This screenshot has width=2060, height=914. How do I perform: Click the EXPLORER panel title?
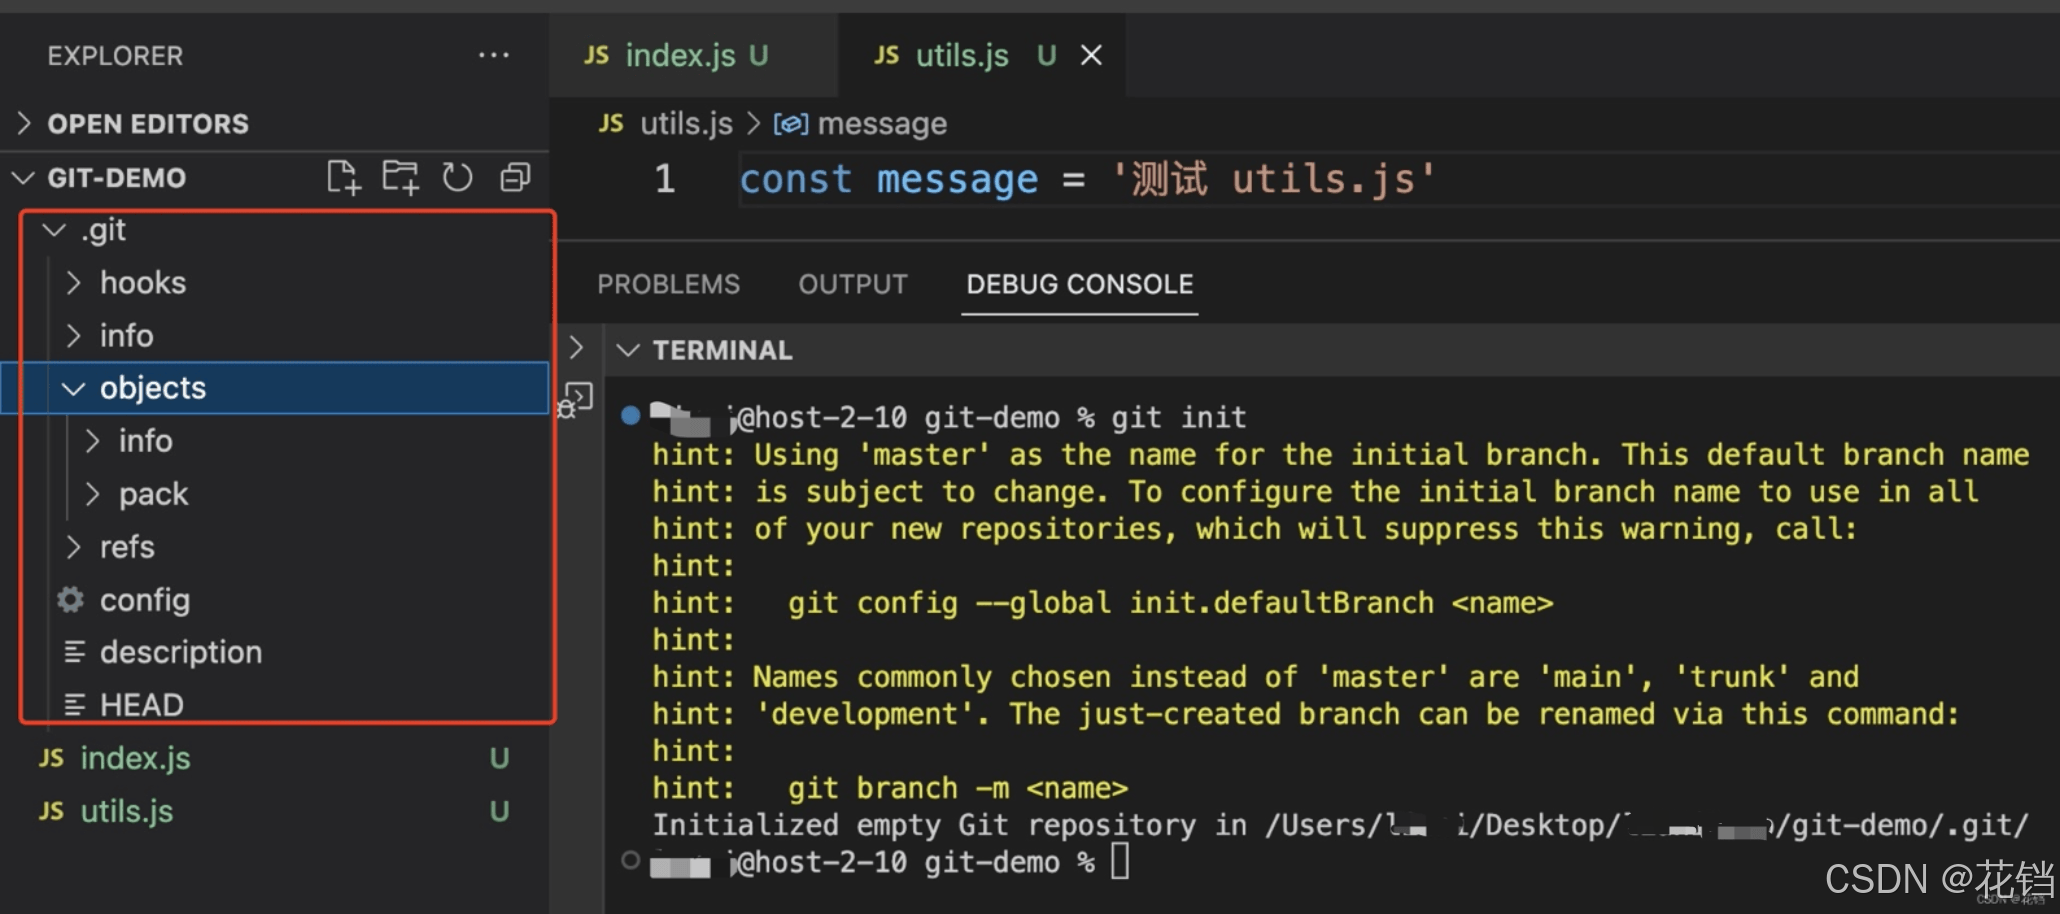coord(116,56)
